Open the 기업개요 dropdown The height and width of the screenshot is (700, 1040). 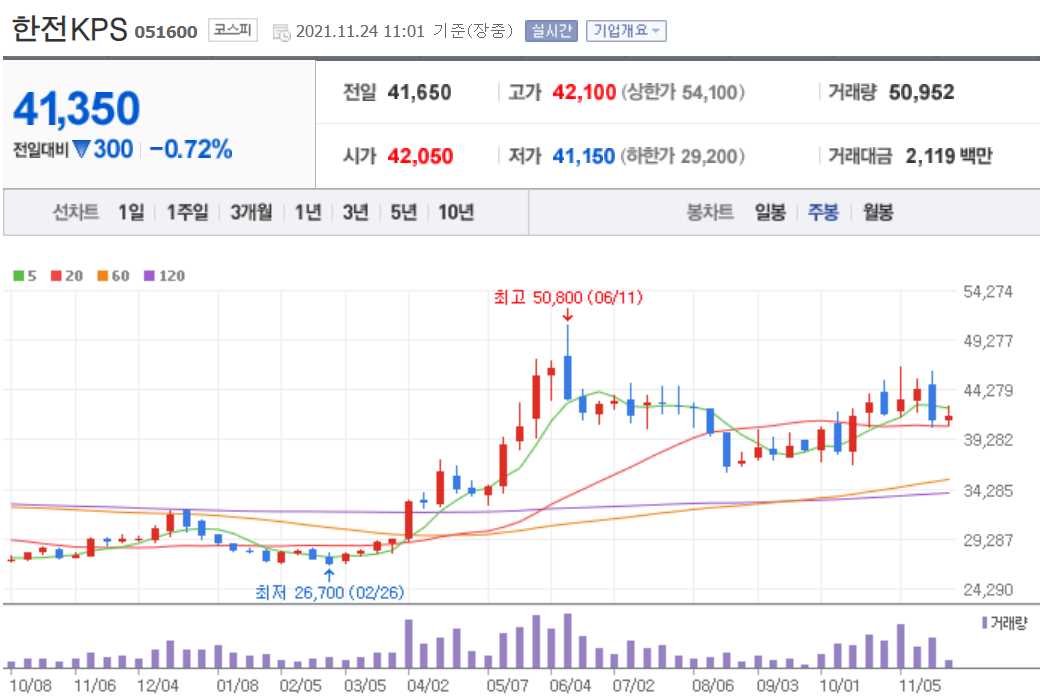click(626, 31)
